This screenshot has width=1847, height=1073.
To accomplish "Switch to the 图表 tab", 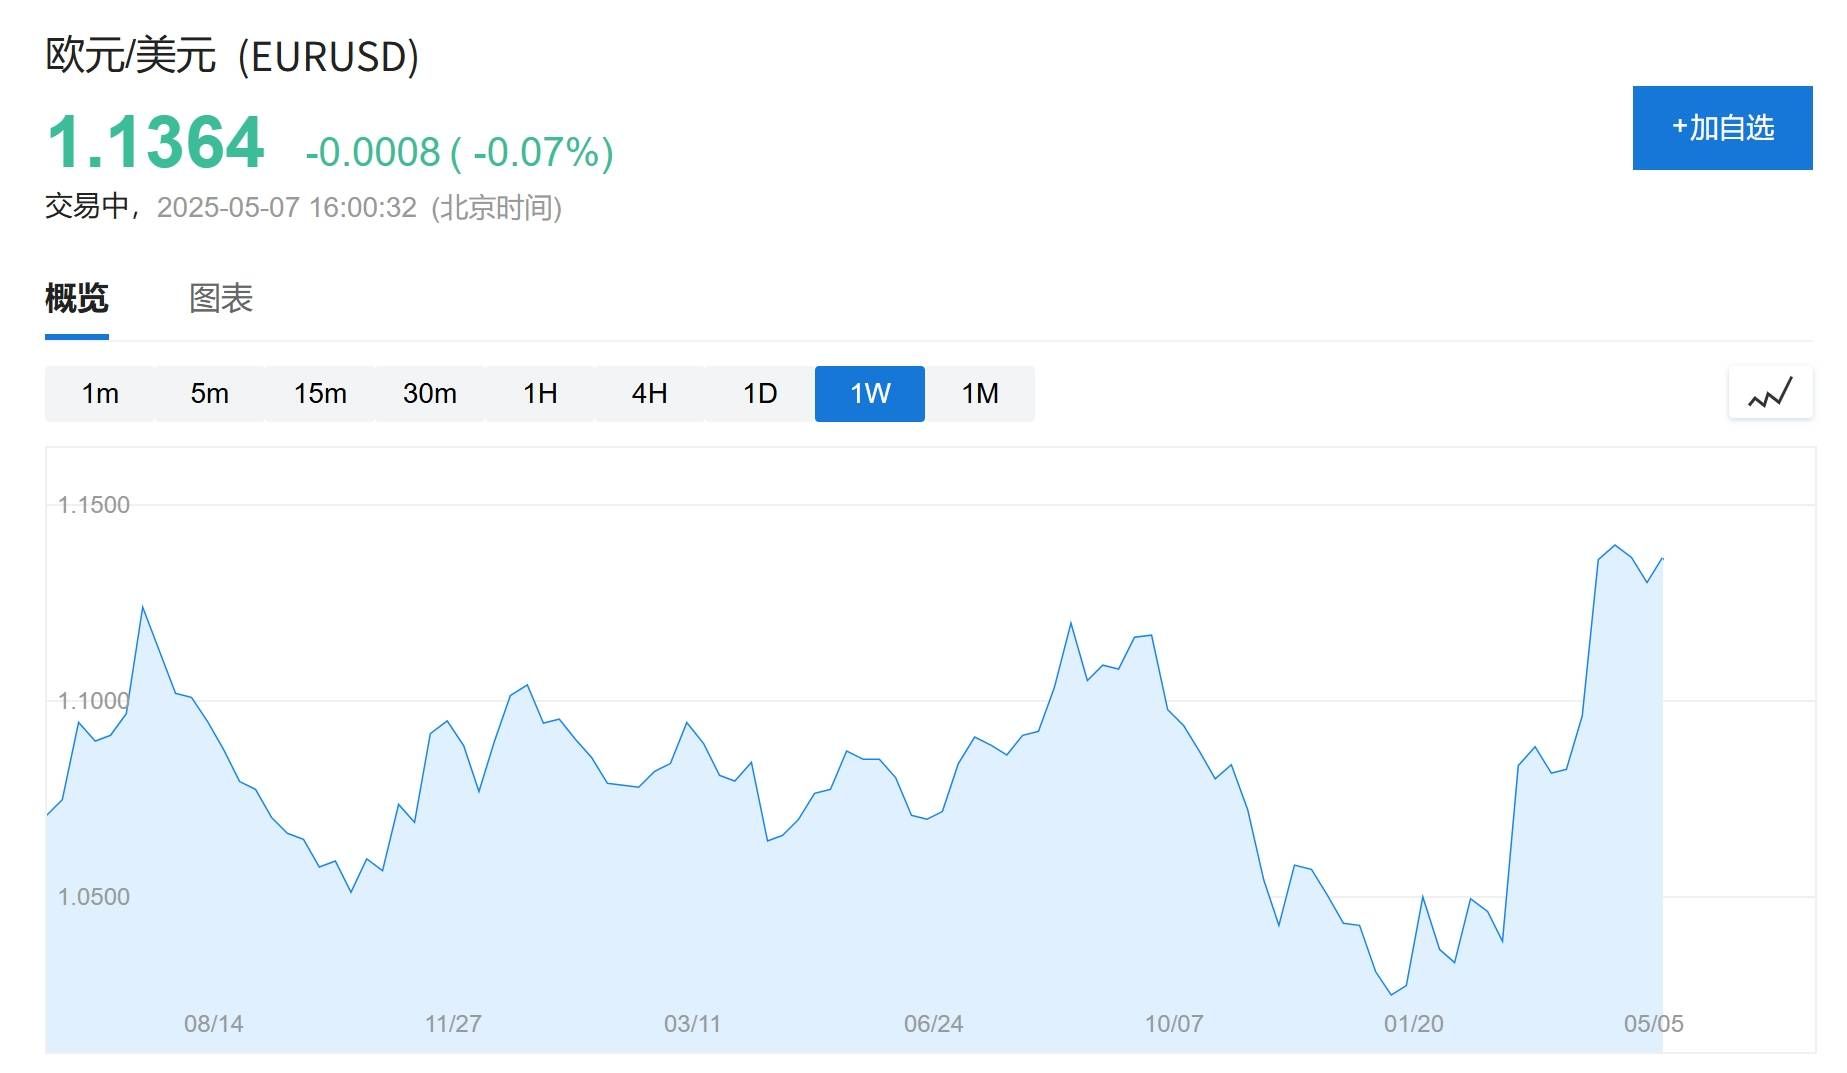I will [221, 298].
